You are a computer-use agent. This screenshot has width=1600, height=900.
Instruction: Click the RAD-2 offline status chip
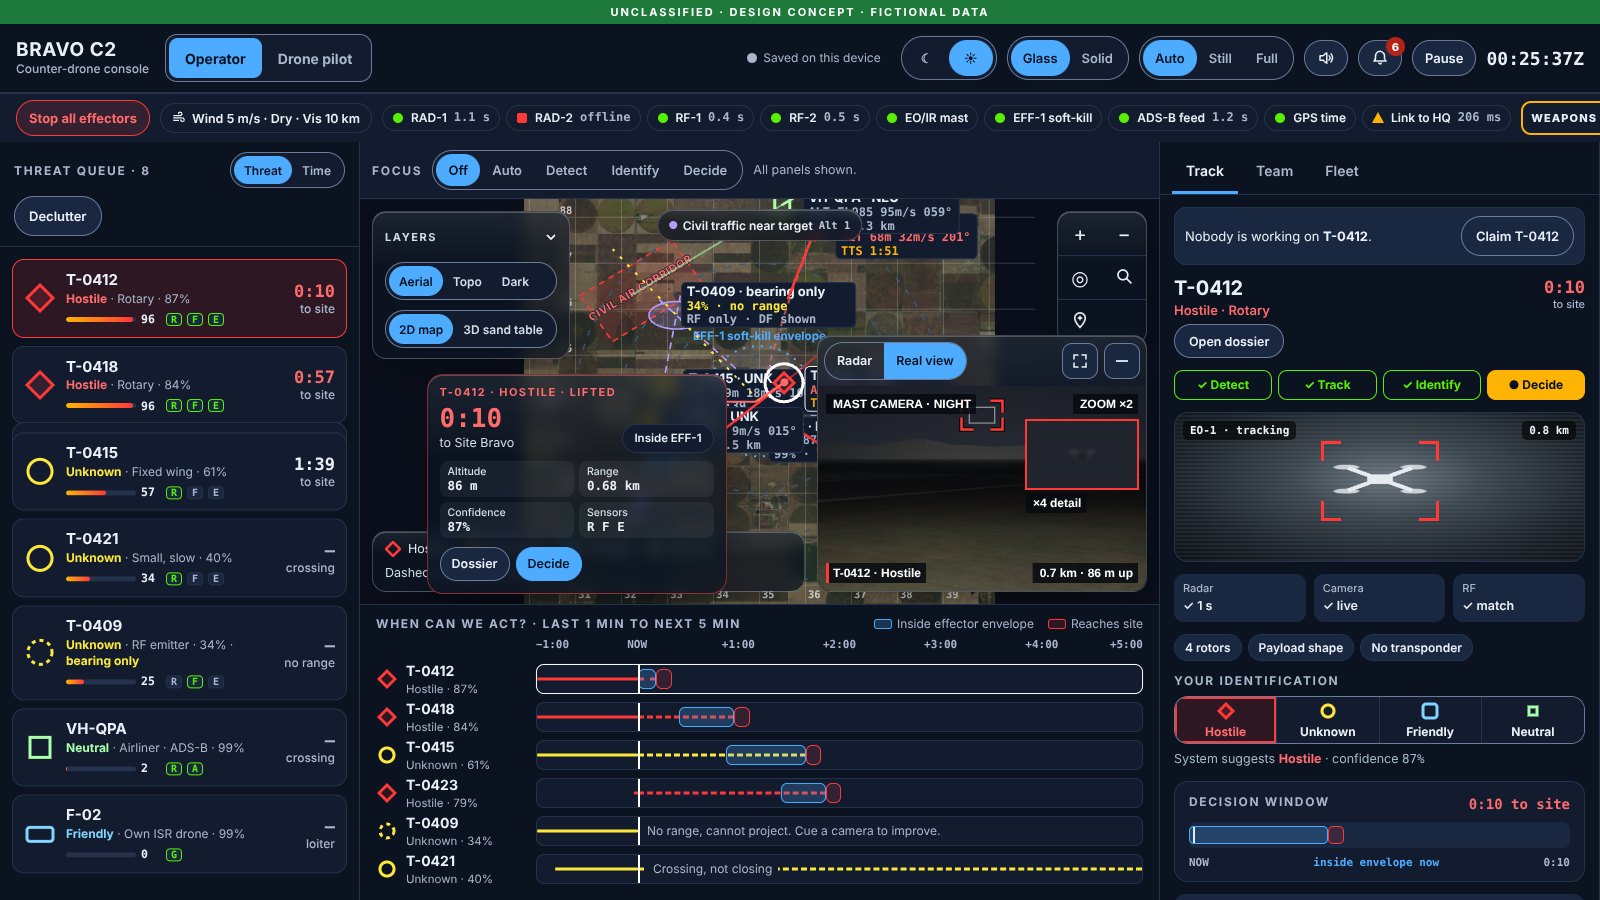pos(573,118)
